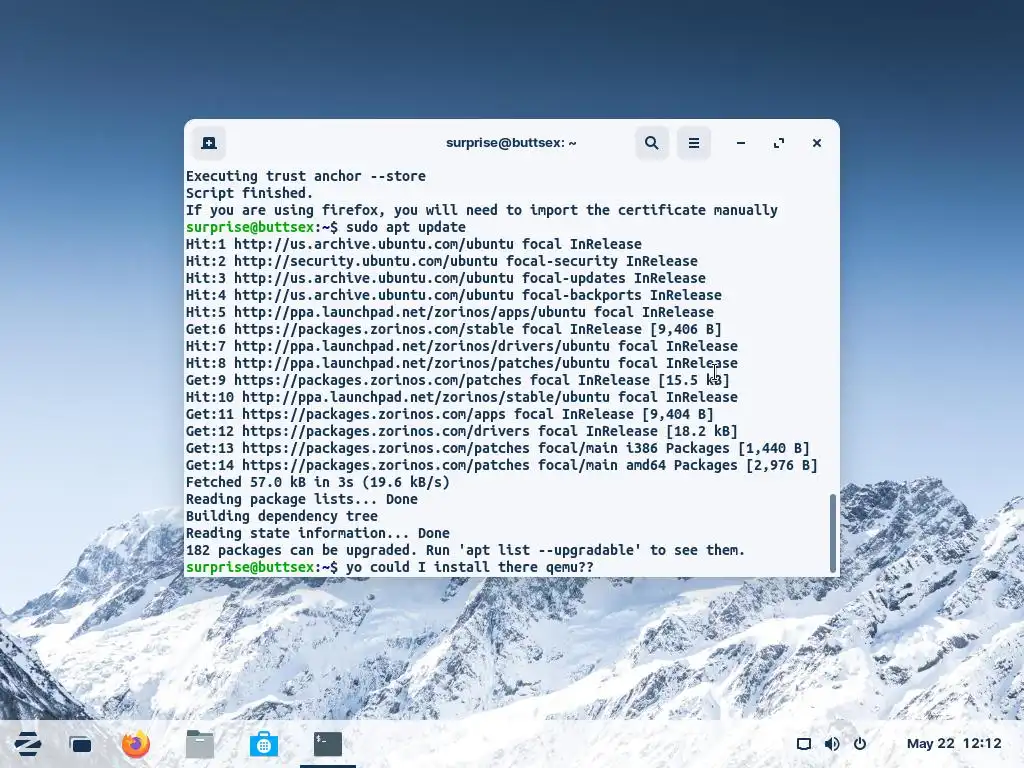Click the Get:9 patches focal InRelease line
The width and height of the screenshot is (1024, 768).
(458, 380)
